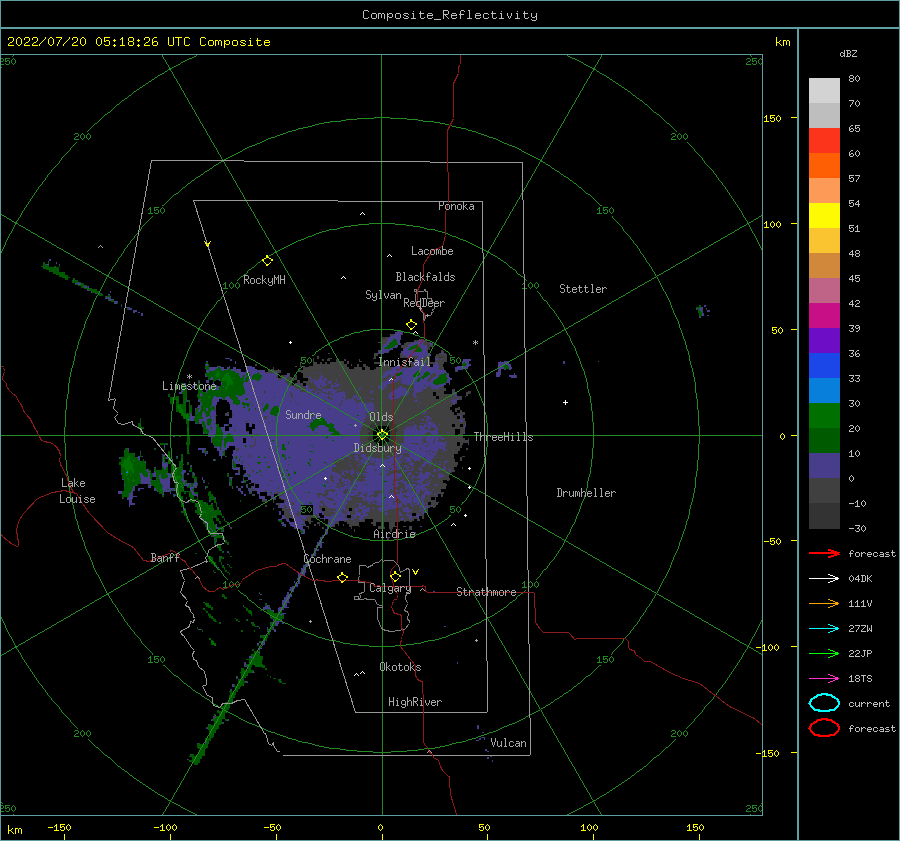This screenshot has width=900, height=841.
Task: Click the red 65-60 dBZ color swatch
Action: pos(824,141)
